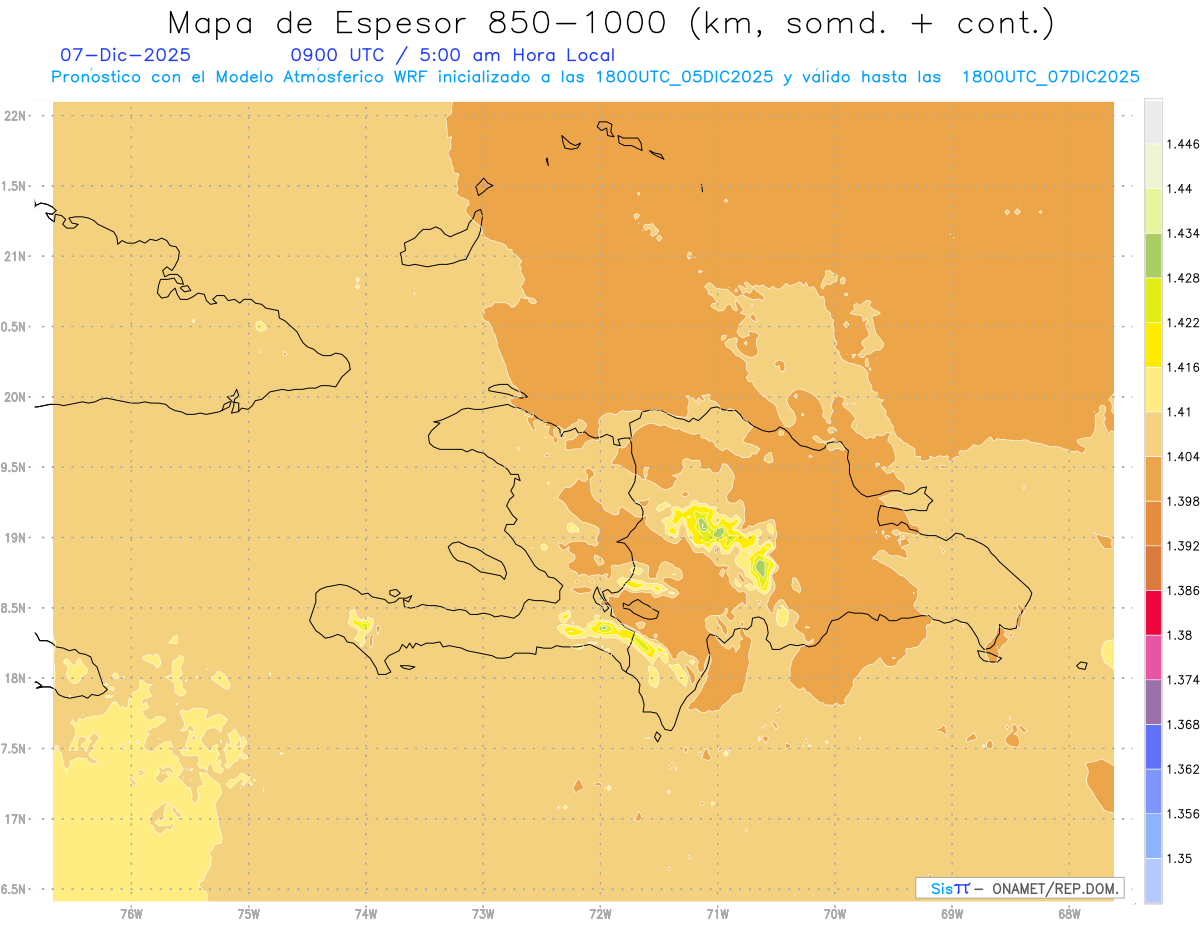Click the lime segment between 1.422 and 1.428

1153,300
